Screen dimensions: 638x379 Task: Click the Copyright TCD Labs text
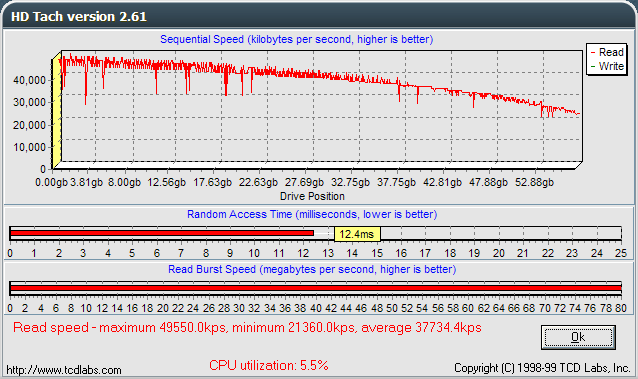point(542,368)
